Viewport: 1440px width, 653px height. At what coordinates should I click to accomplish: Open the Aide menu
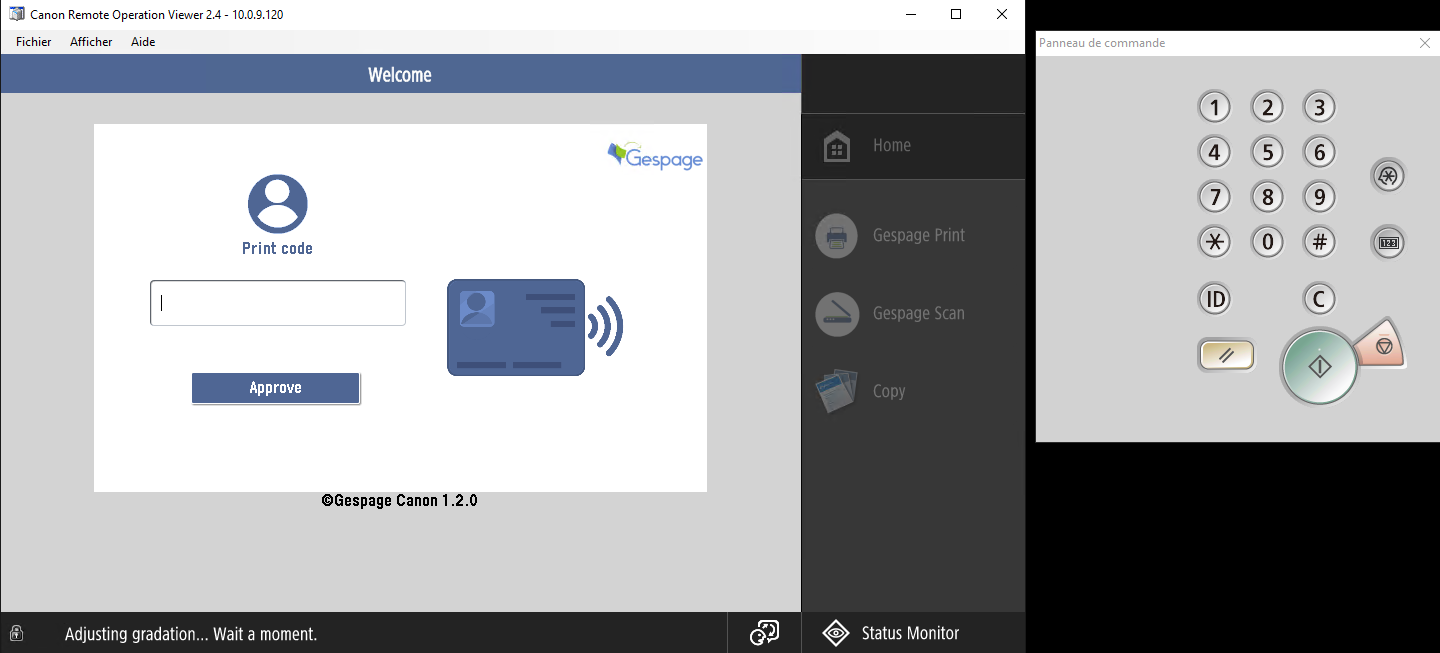pos(143,42)
